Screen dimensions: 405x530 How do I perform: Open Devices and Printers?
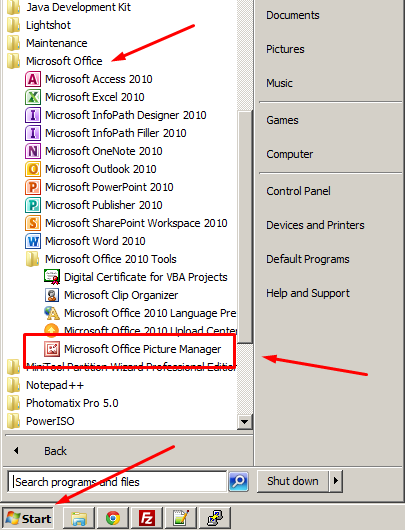tap(315, 225)
